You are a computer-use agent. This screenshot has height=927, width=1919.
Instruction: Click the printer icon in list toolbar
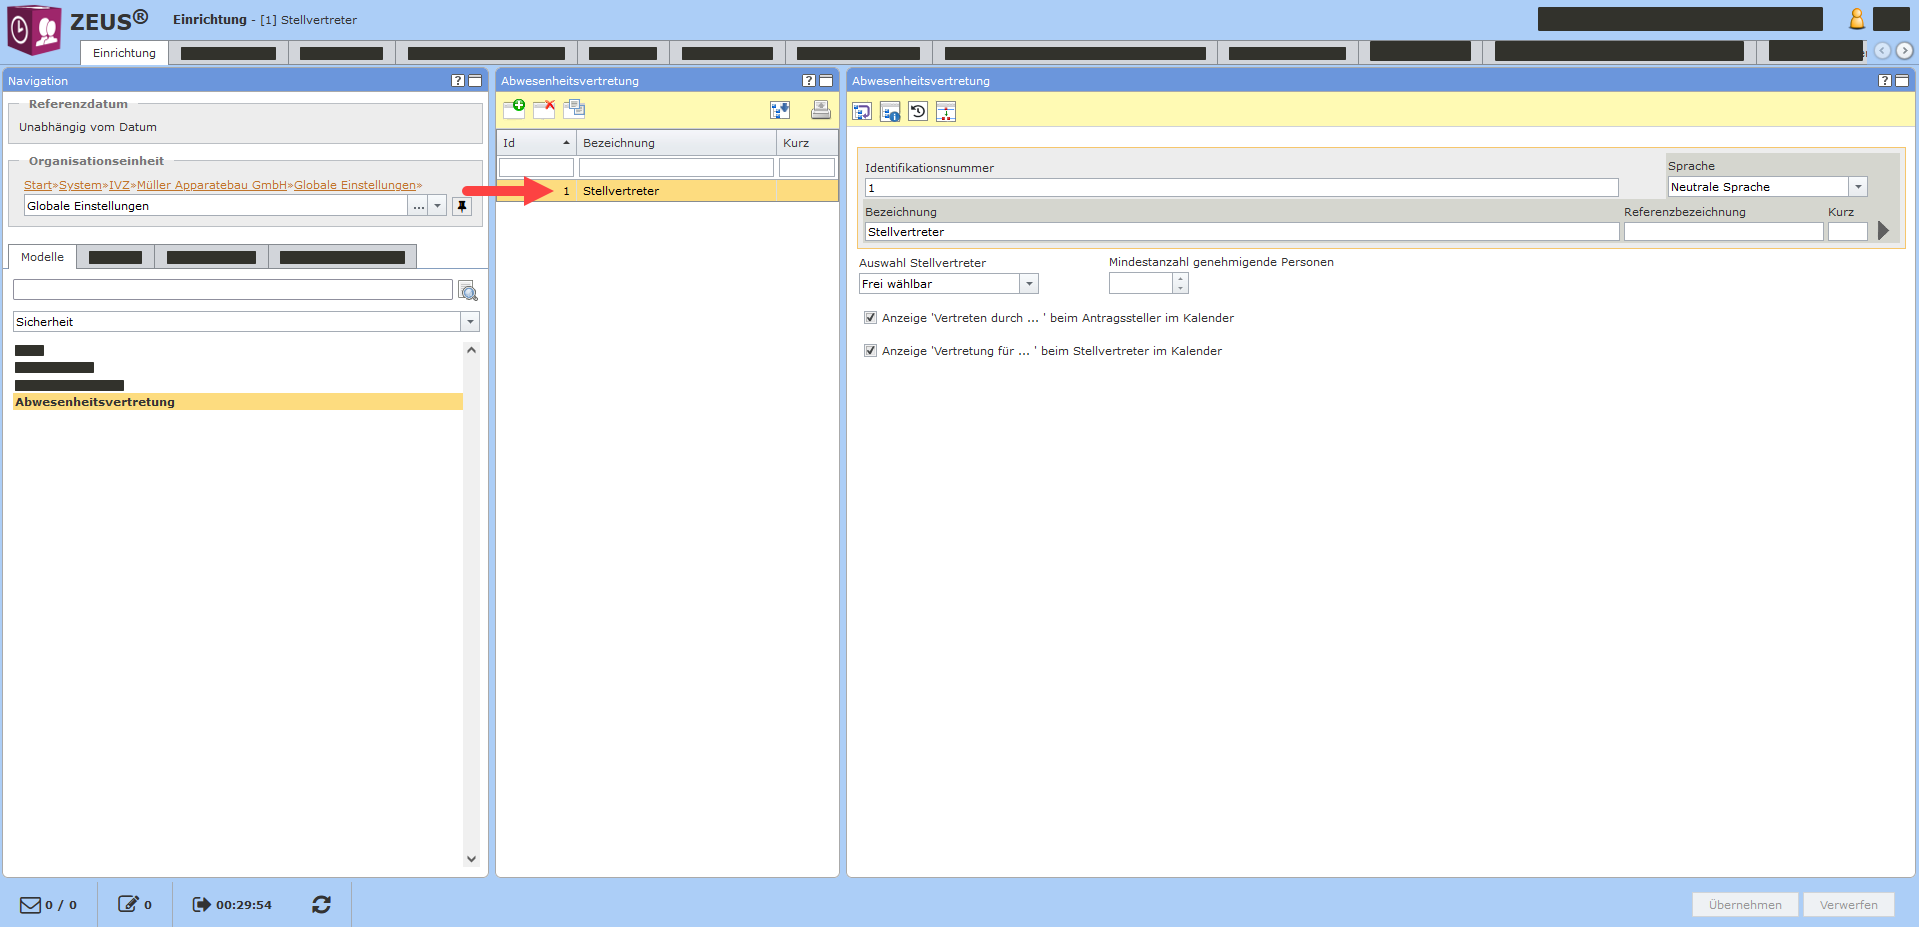pos(820,110)
